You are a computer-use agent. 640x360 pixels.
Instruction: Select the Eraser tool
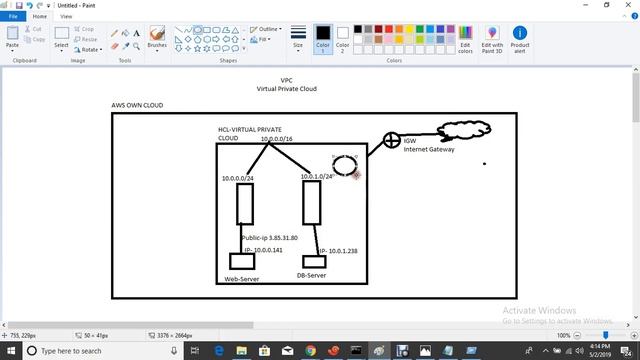point(115,47)
